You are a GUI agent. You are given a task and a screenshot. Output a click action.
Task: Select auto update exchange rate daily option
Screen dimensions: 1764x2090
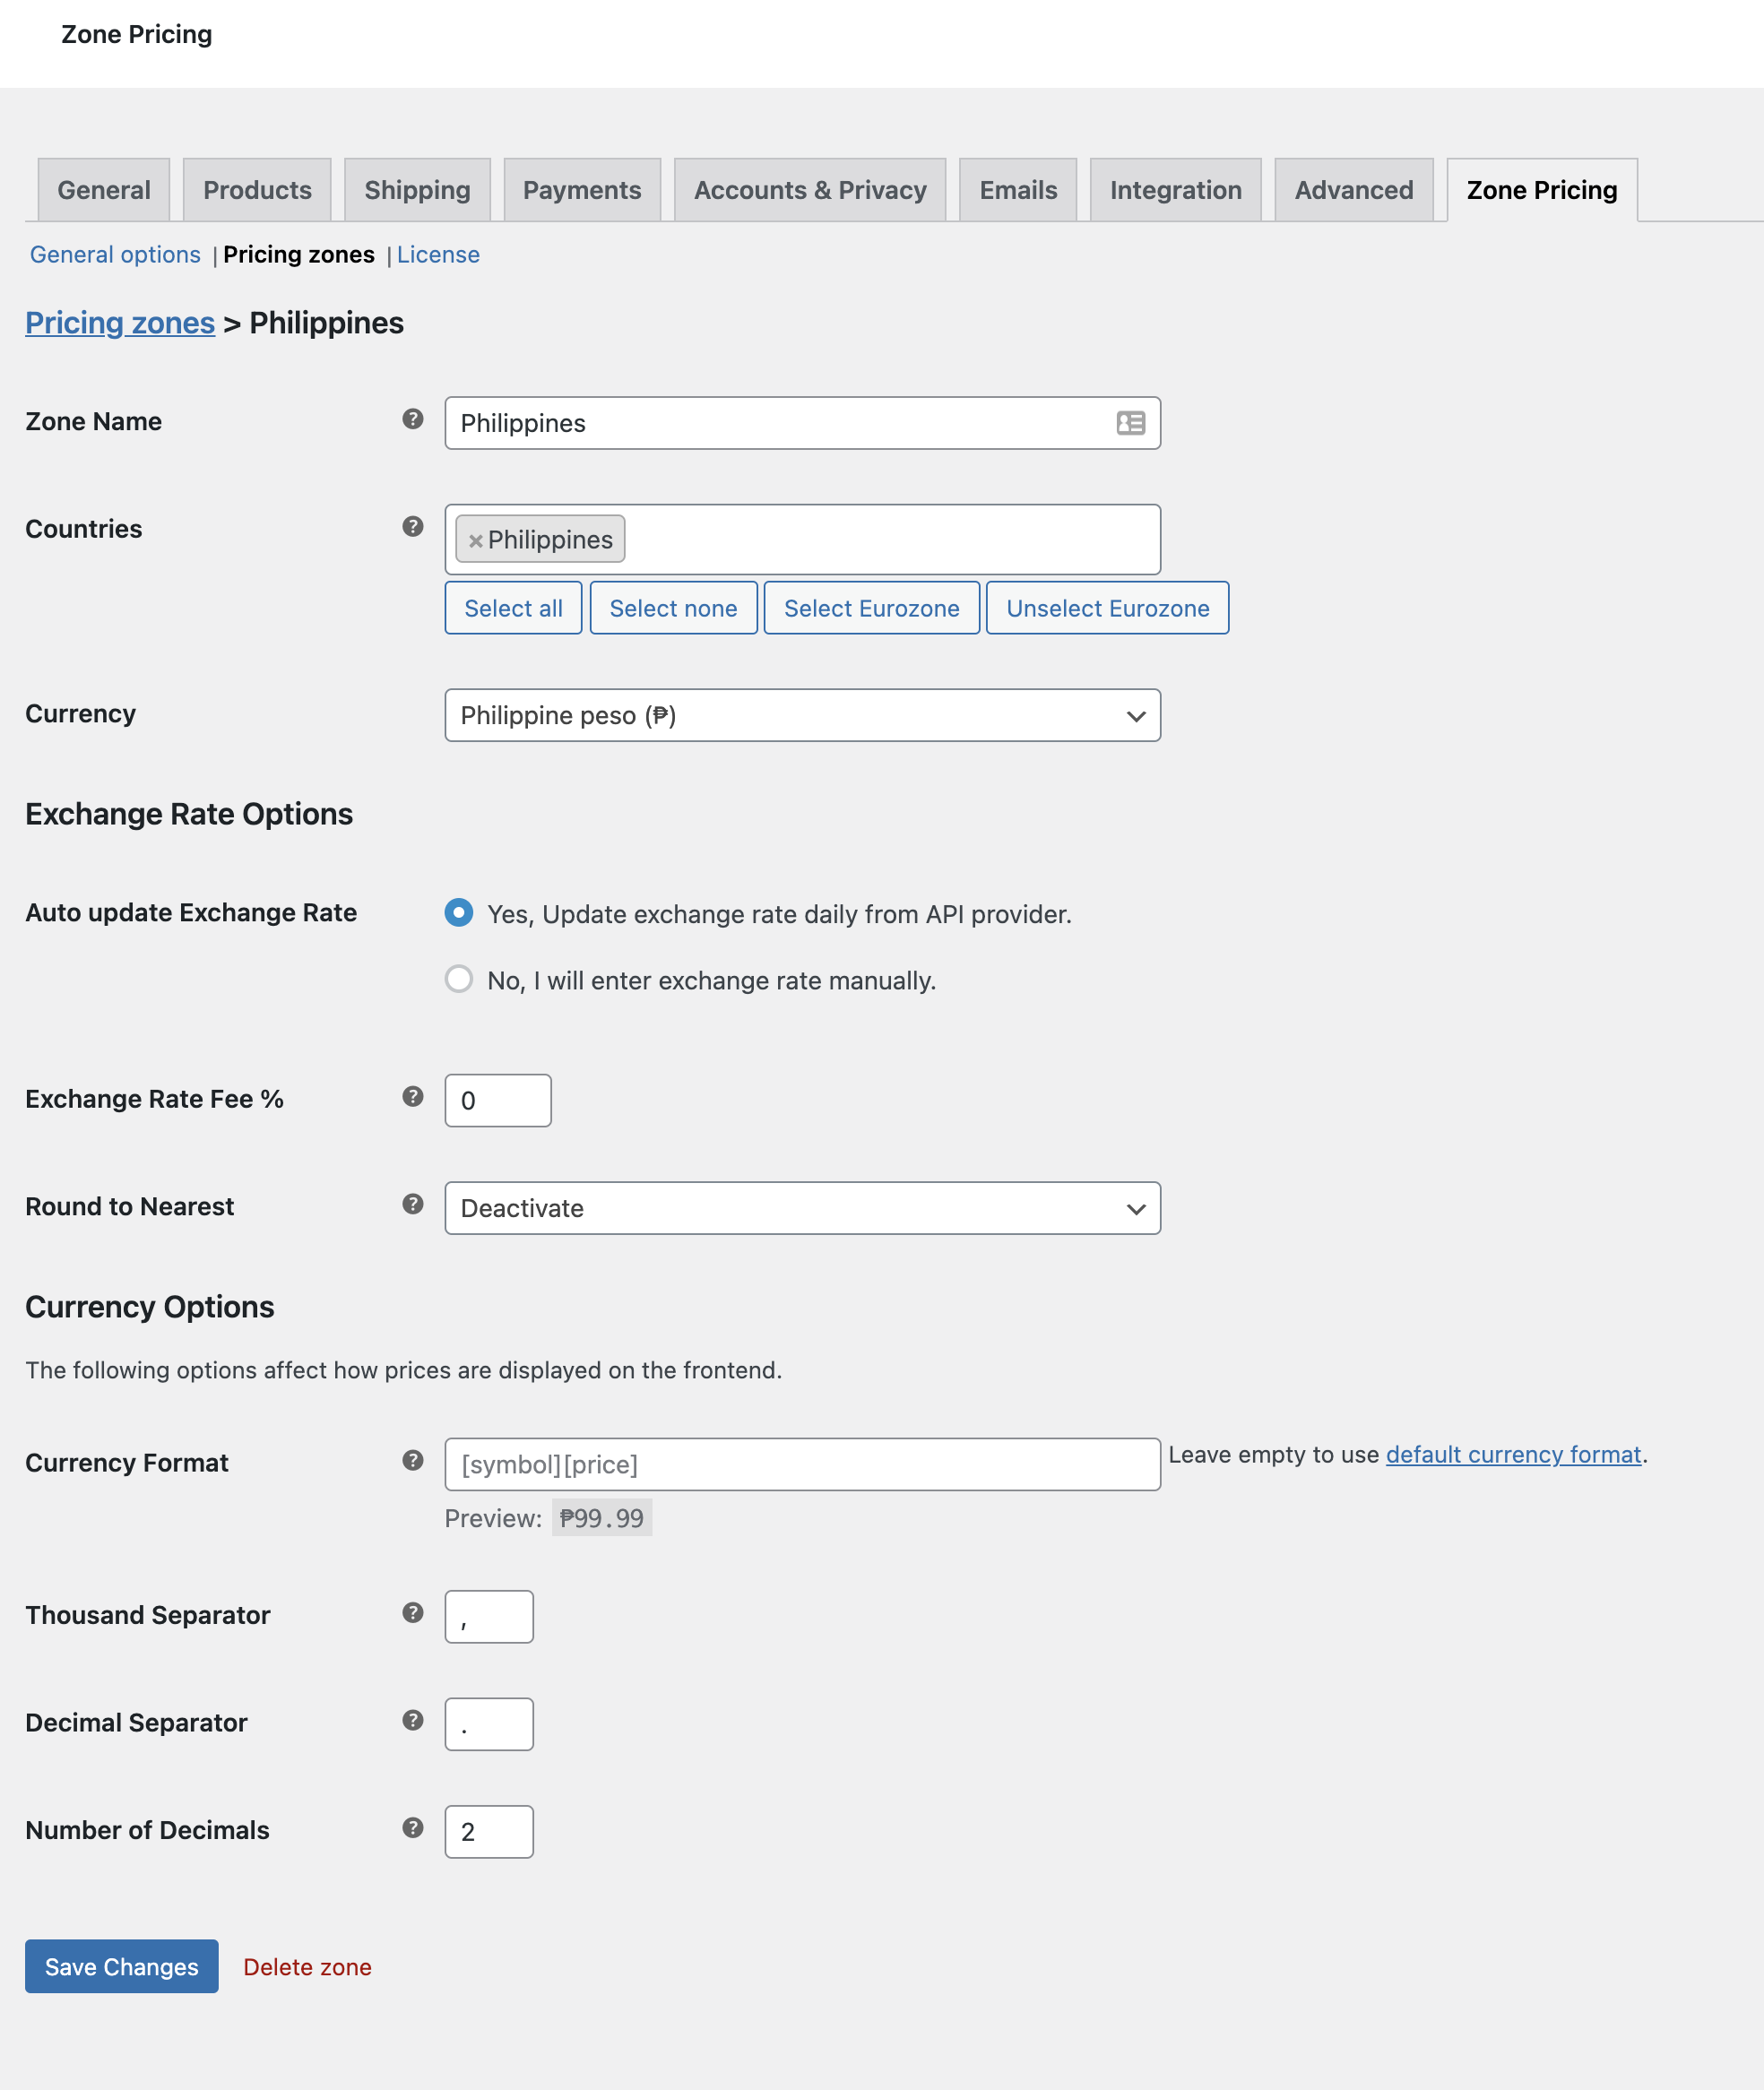point(459,913)
